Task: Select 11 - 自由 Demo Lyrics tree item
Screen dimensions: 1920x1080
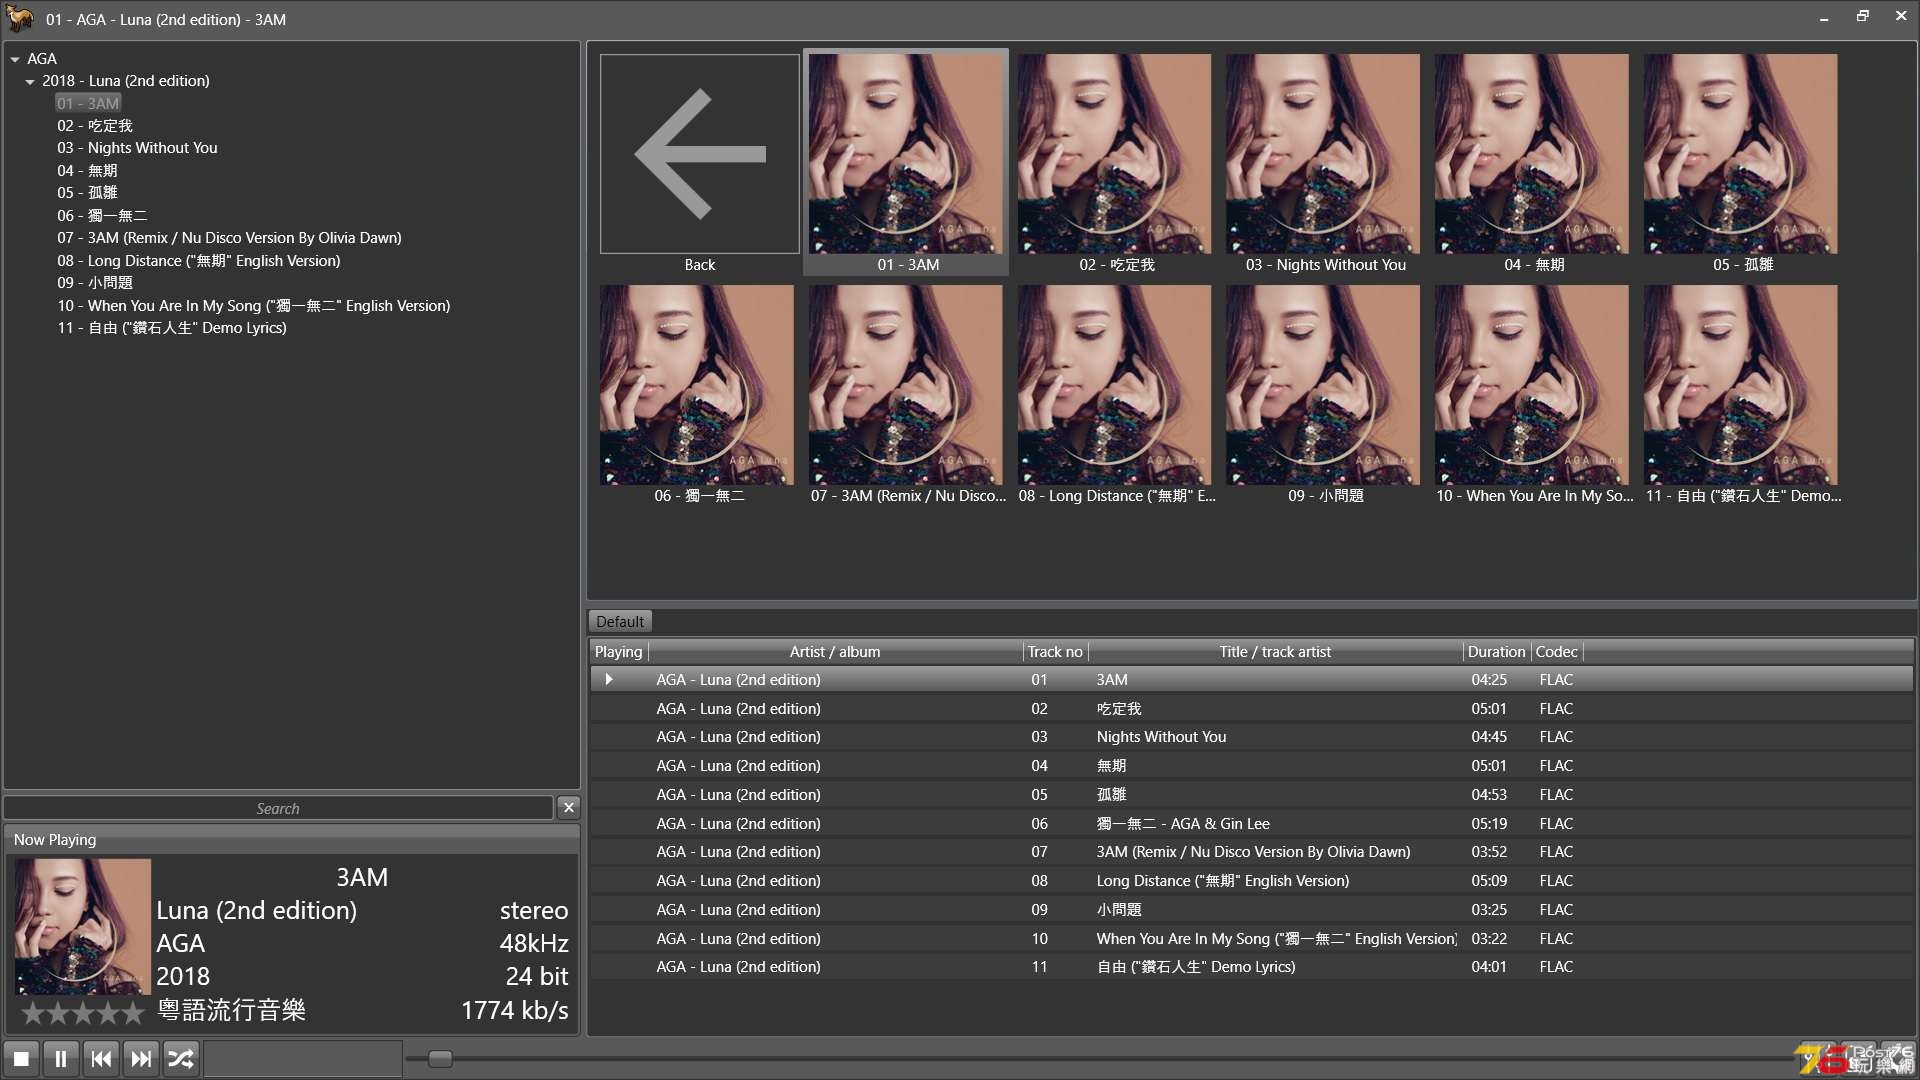Action: (x=172, y=328)
